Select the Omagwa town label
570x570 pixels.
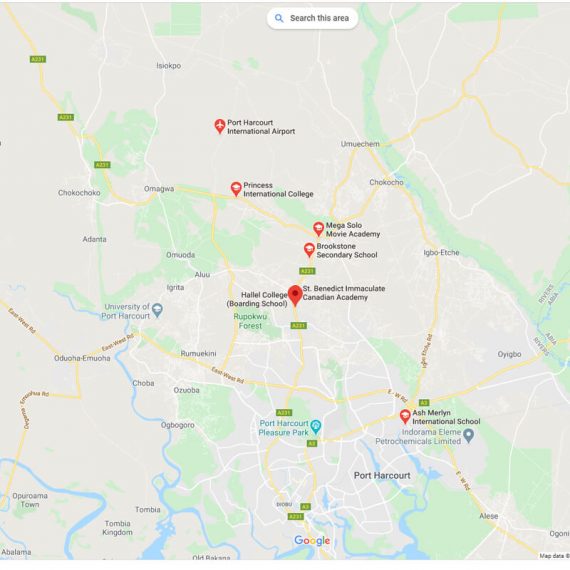point(159,189)
